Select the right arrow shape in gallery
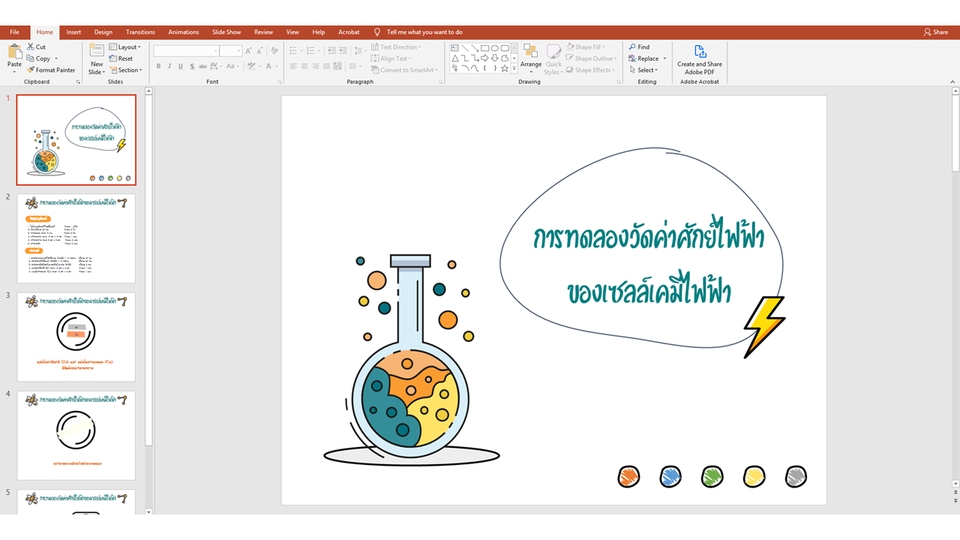 point(485,58)
